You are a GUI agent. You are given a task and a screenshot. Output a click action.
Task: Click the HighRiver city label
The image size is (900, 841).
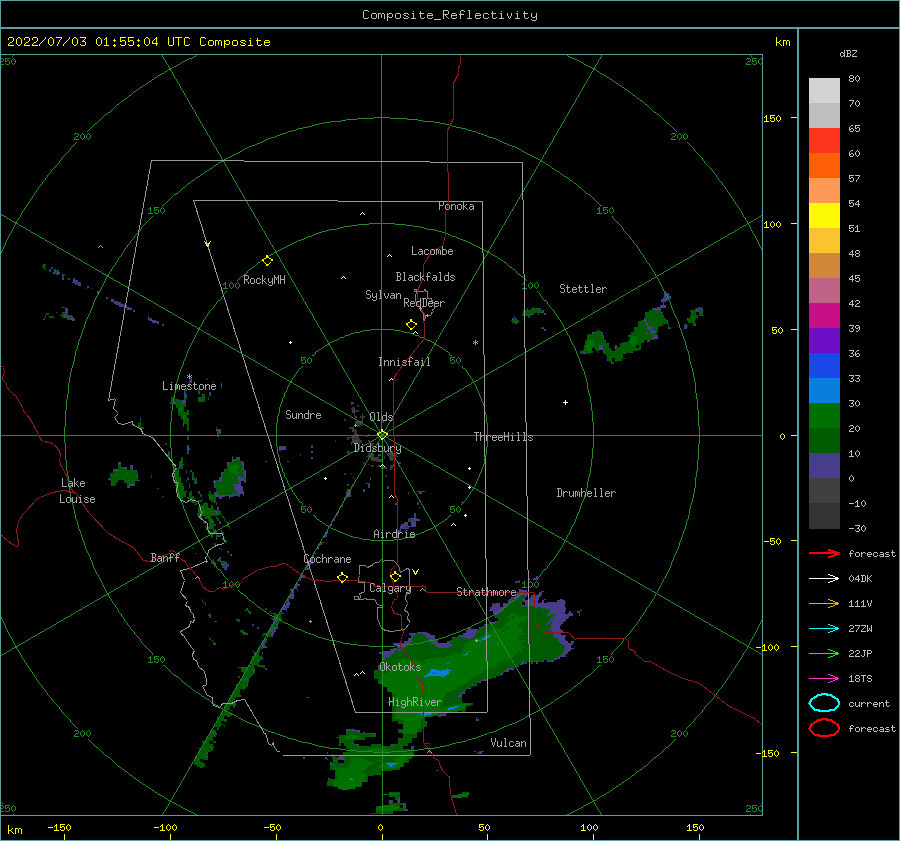[x=415, y=702]
